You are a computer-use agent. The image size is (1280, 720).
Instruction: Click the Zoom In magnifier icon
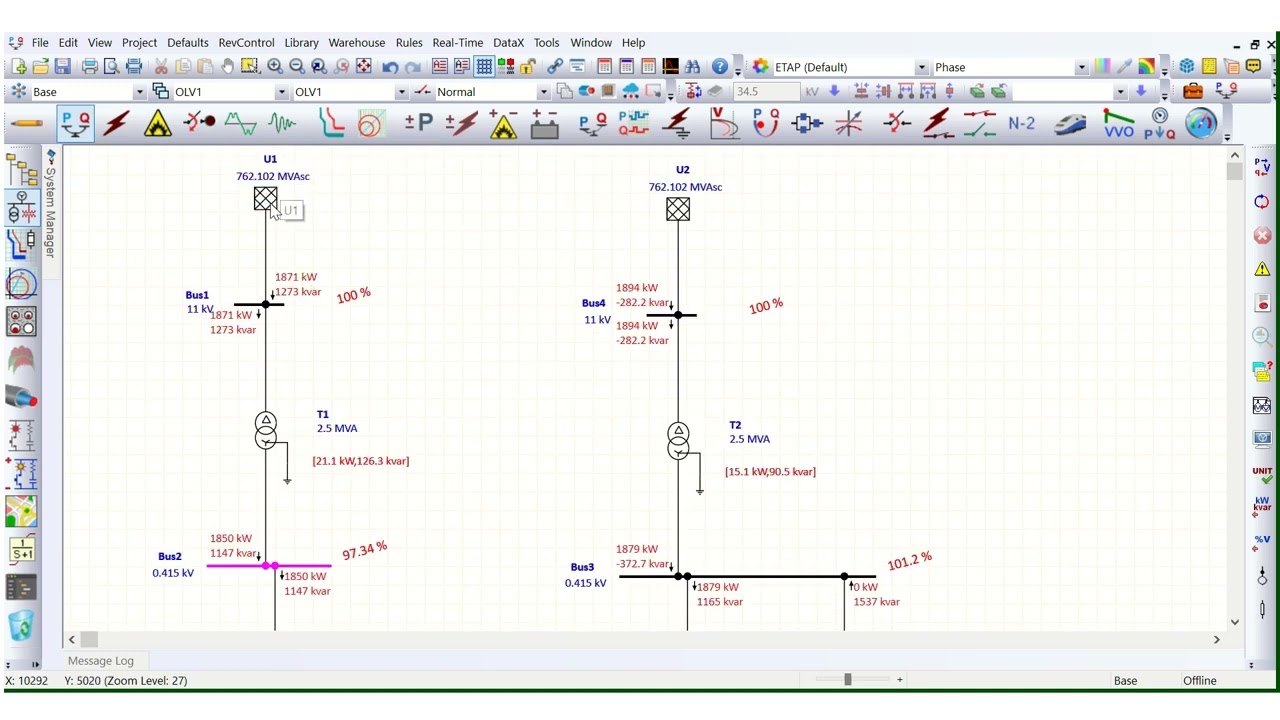(x=275, y=67)
